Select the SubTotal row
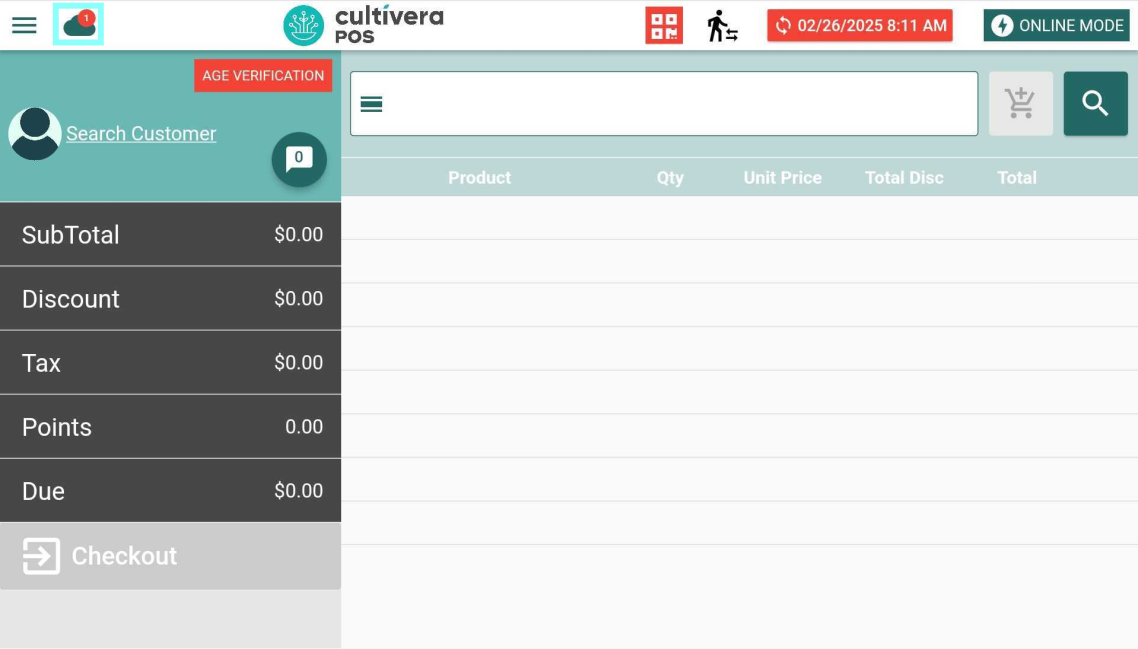The image size is (1138, 649). 171,234
